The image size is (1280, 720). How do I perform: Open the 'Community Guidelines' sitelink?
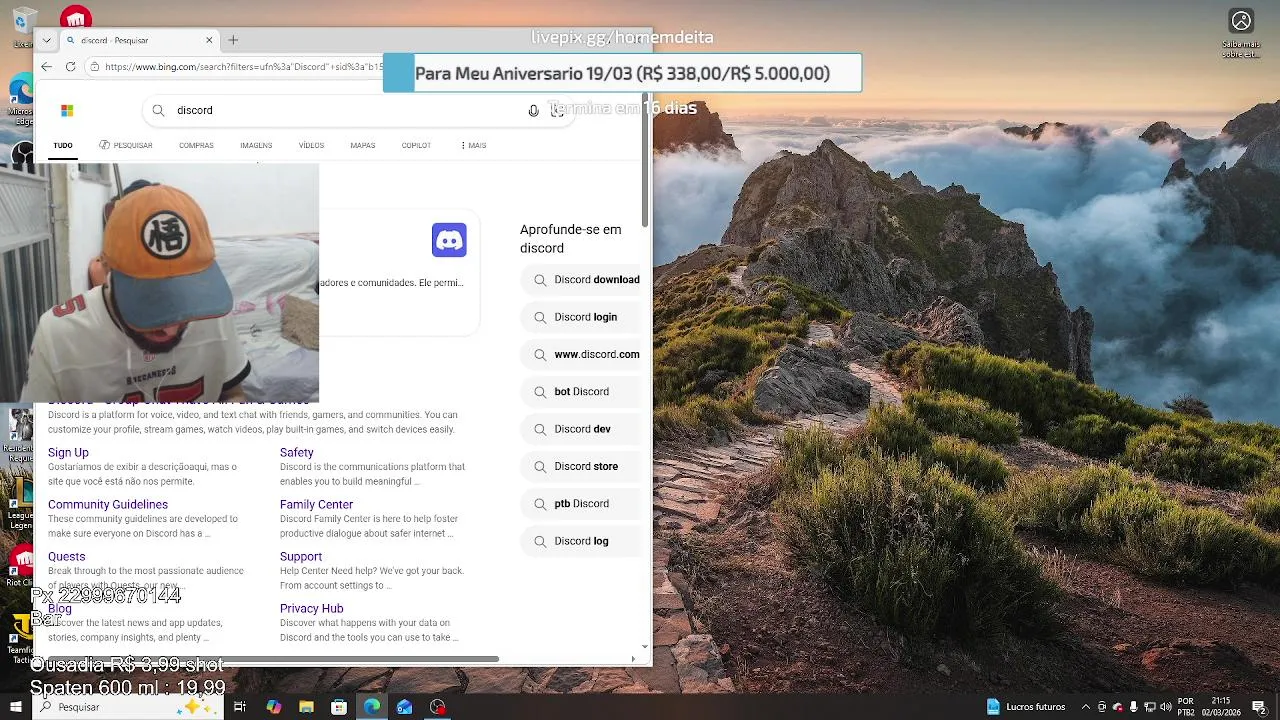click(108, 505)
